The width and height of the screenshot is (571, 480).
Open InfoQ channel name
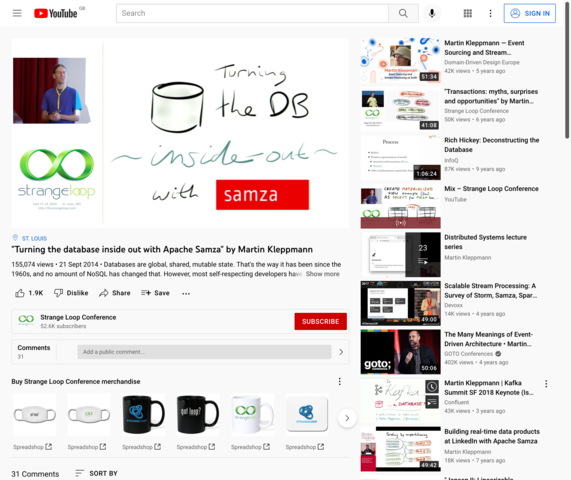(451, 160)
